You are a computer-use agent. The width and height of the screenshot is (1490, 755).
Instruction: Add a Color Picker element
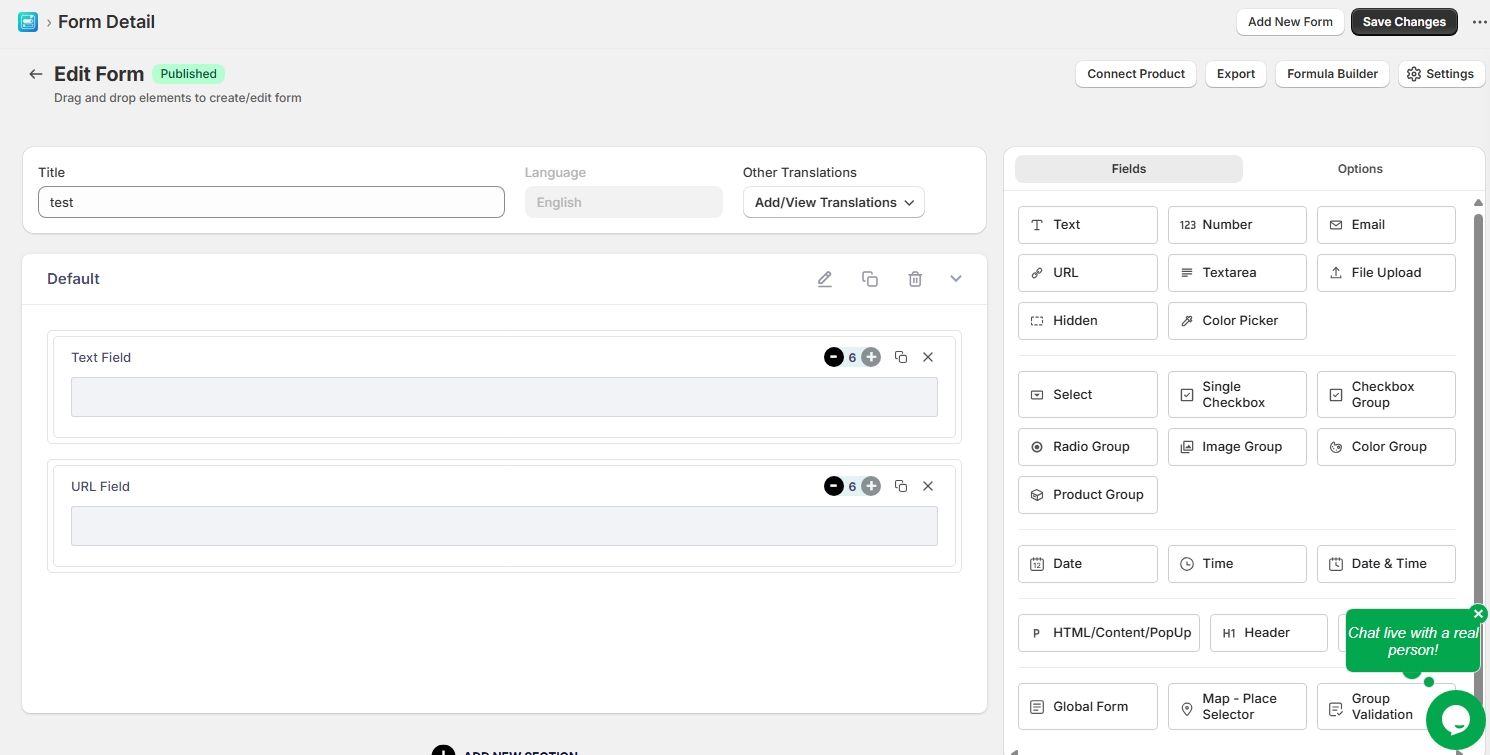[x=1237, y=321]
